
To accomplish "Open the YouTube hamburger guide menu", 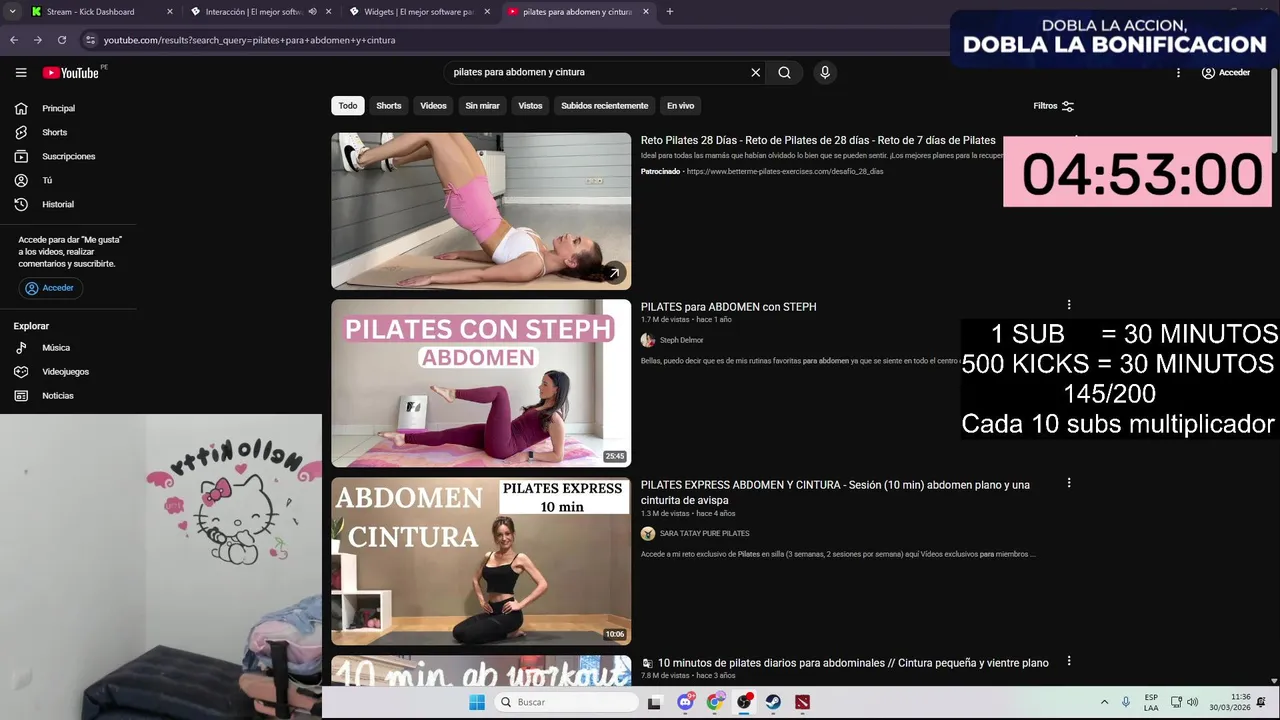I will [x=21, y=72].
